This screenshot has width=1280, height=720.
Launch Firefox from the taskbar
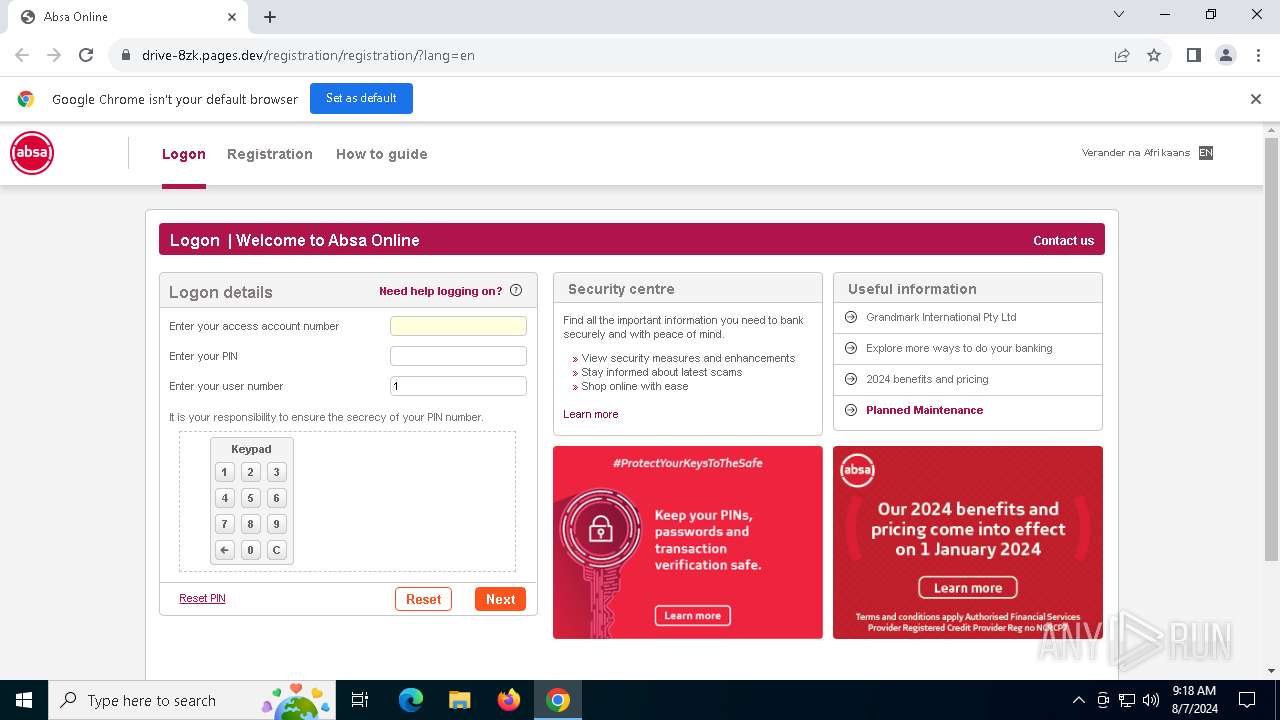click(509, 700)
